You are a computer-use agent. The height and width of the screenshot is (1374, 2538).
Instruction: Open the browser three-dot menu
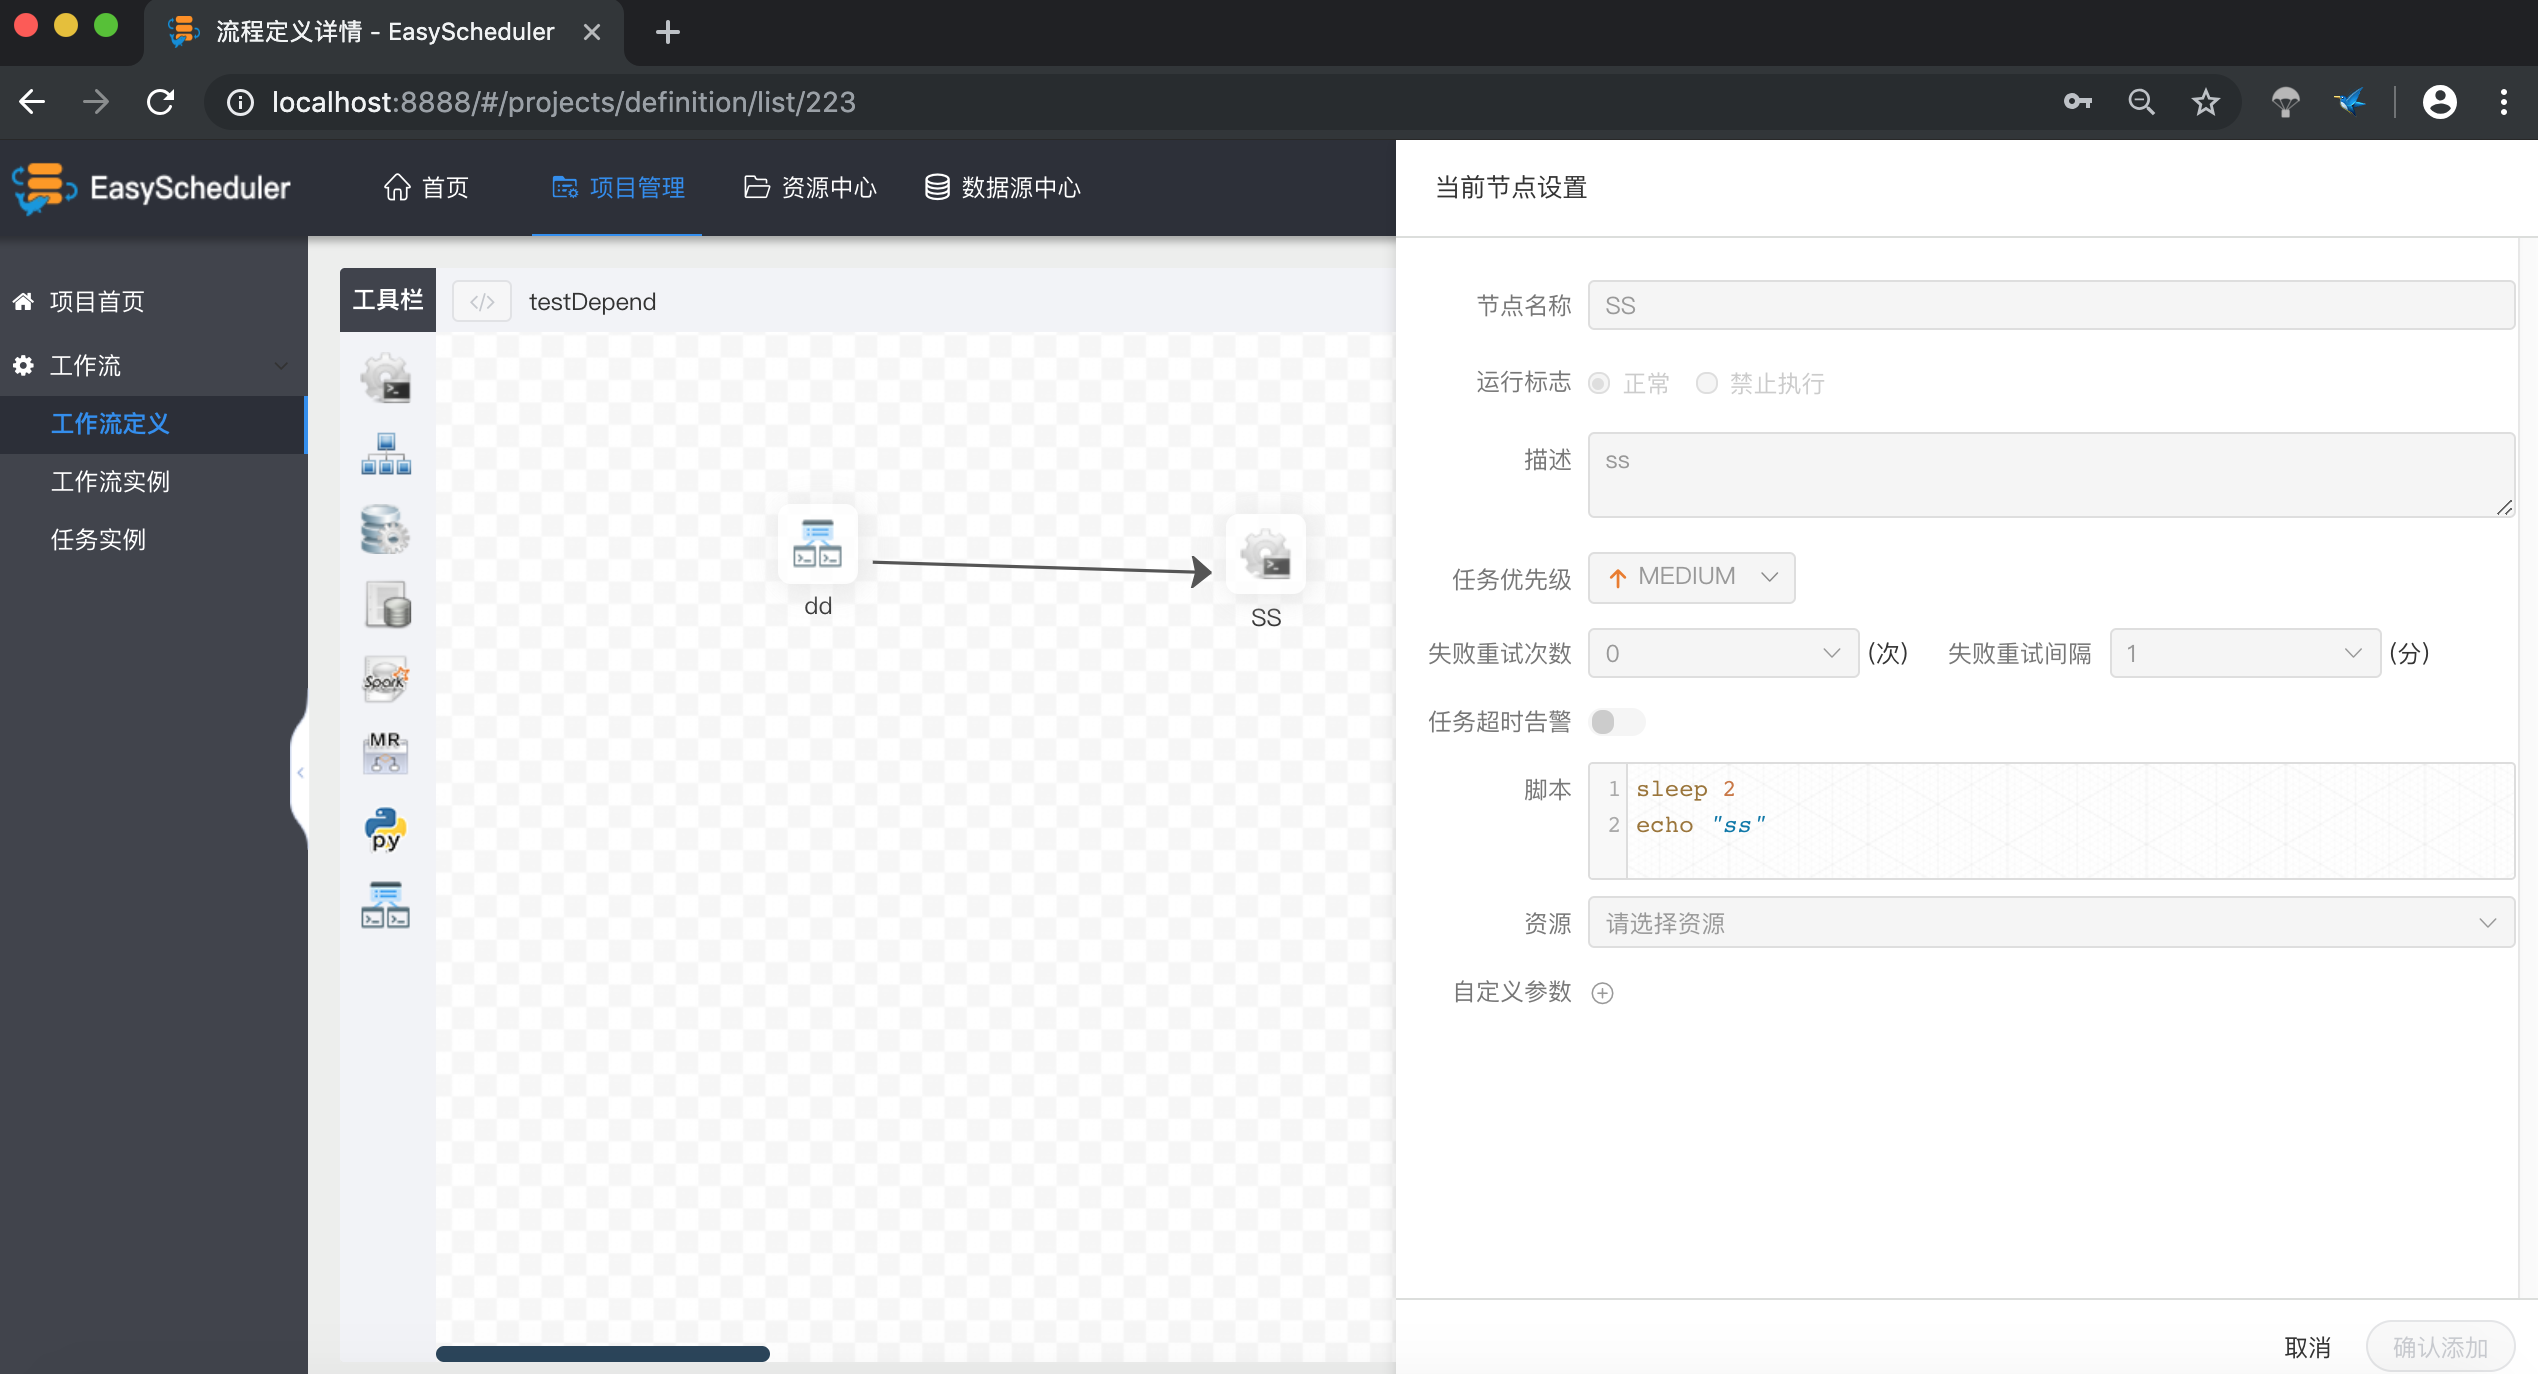(x=2504, y=102)
